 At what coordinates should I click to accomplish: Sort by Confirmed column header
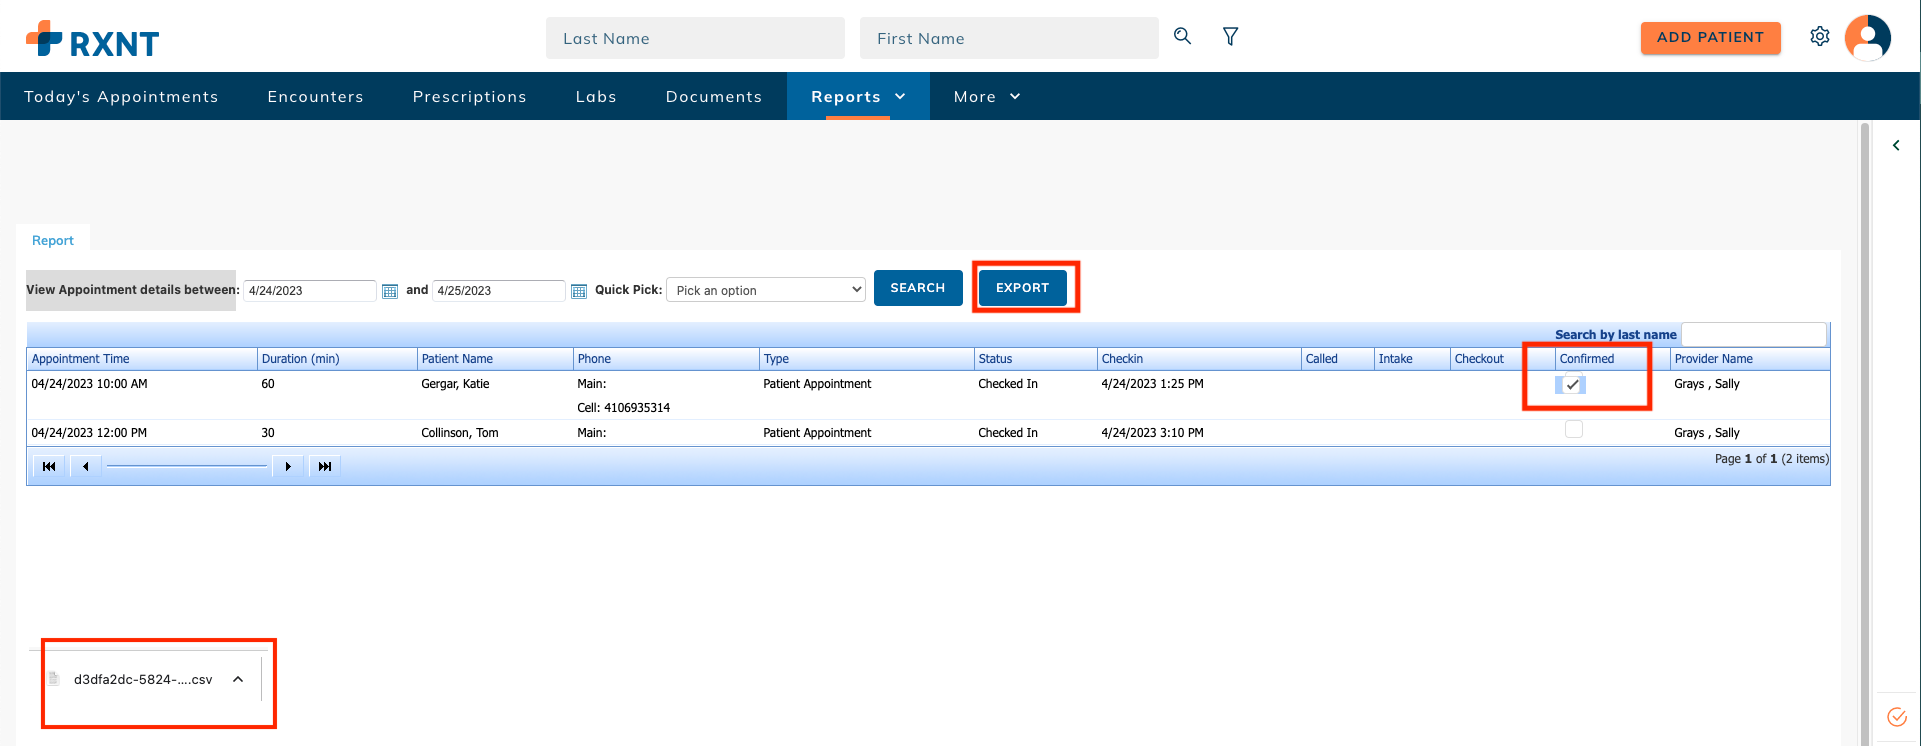[x=1613, y=359]
